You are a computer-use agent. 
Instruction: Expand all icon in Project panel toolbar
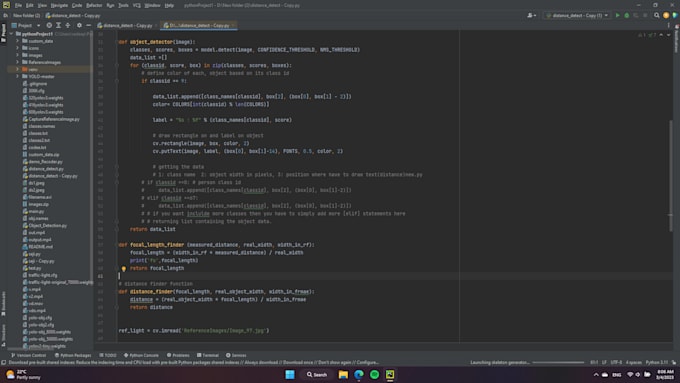[x=59, y=26]
